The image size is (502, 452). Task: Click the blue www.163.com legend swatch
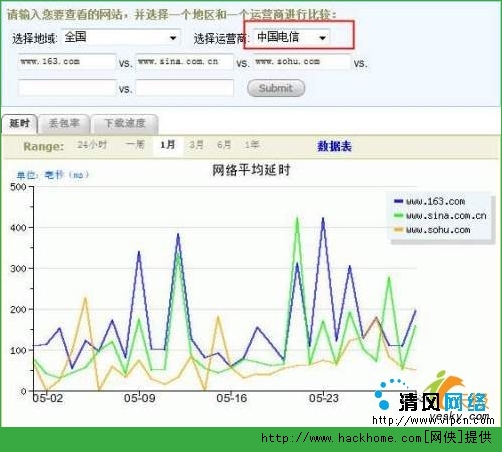click(398, 201)
